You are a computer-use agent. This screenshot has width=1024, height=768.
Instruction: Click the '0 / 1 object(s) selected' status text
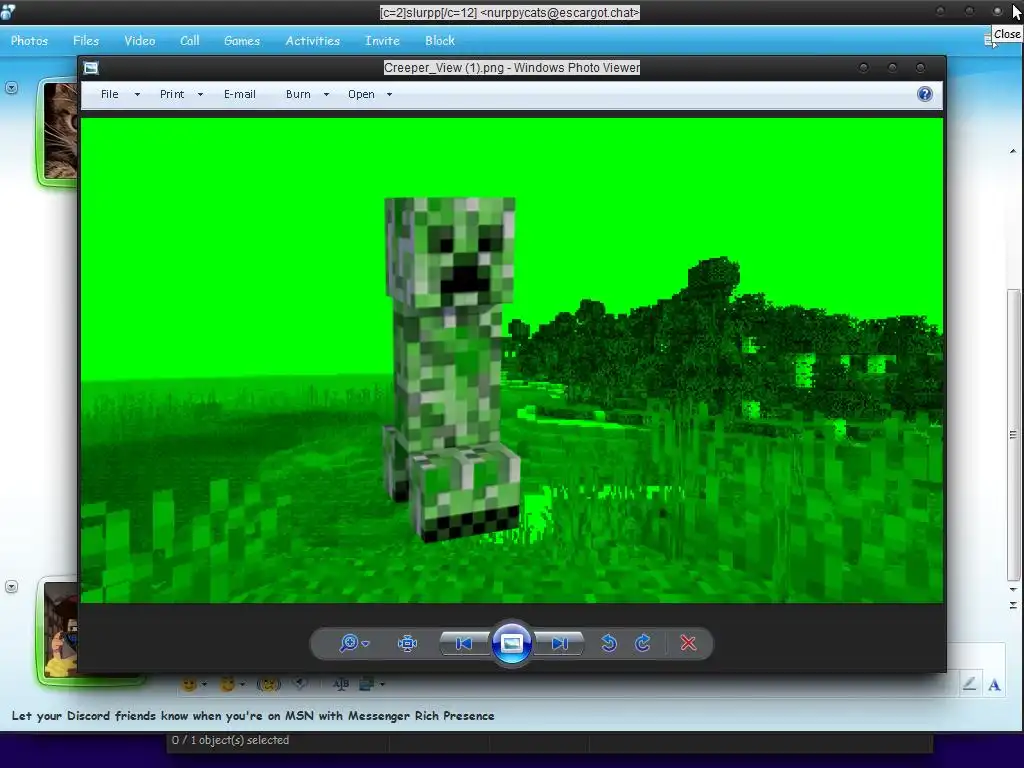(x=230, y=740)
